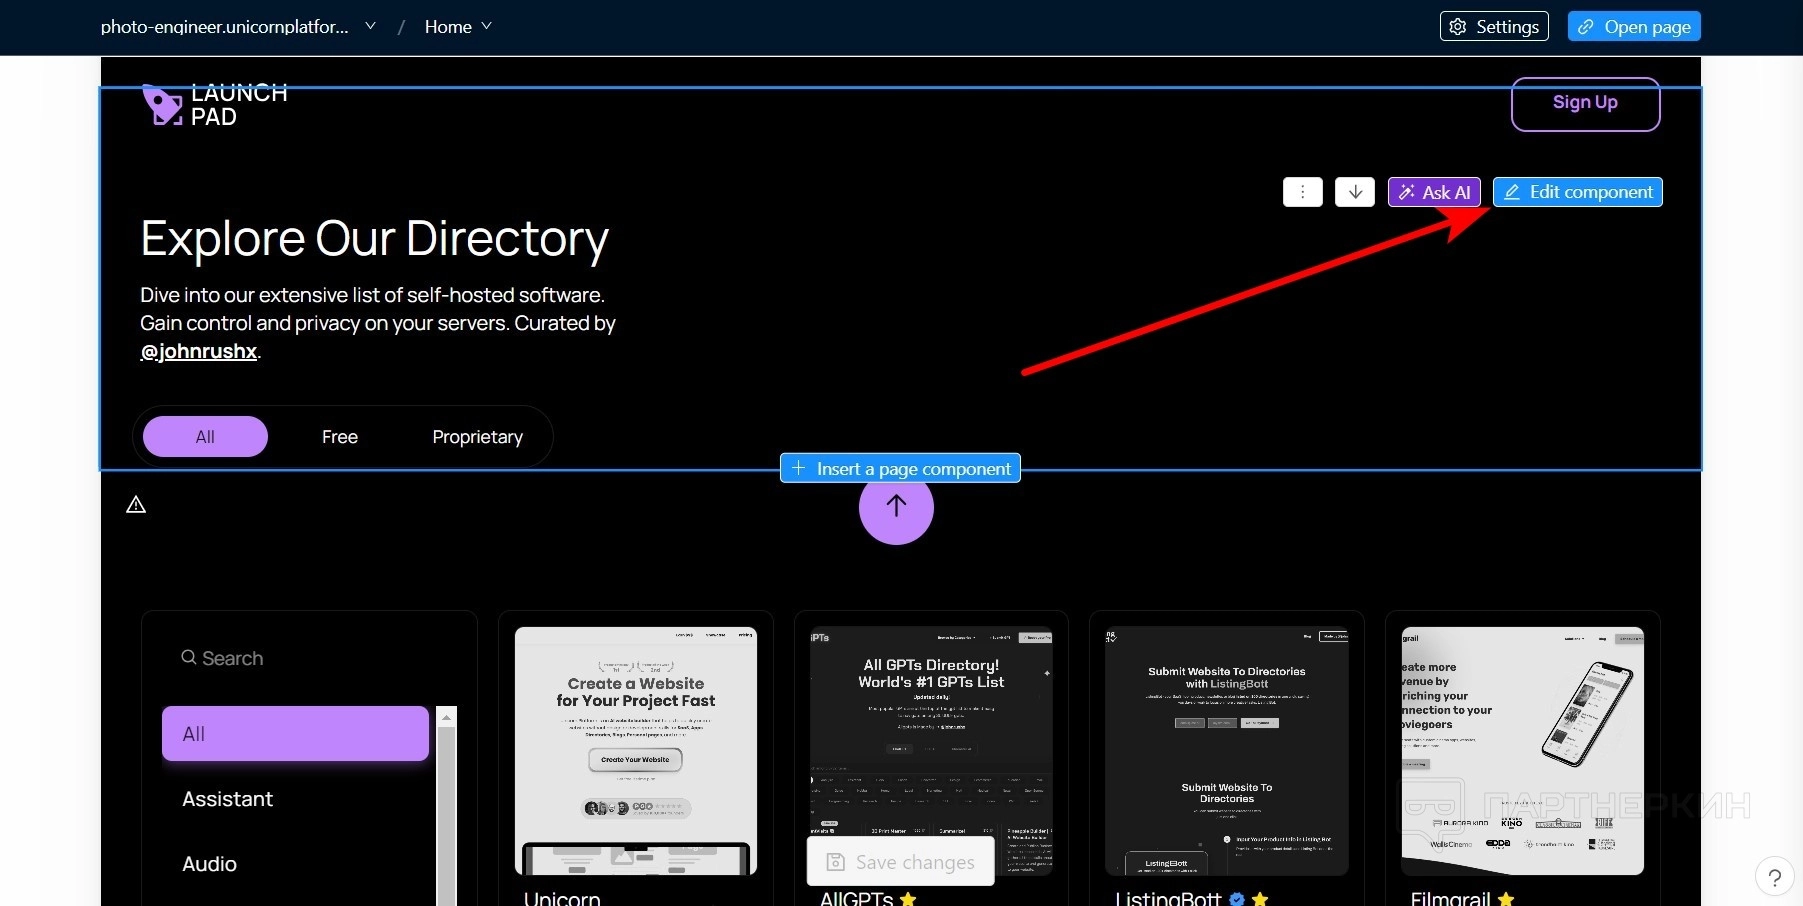The height and width of the screenshot is (906, 1803).
Task: Click the category list scrollbar up arrow
Action: tap(447, 716)
